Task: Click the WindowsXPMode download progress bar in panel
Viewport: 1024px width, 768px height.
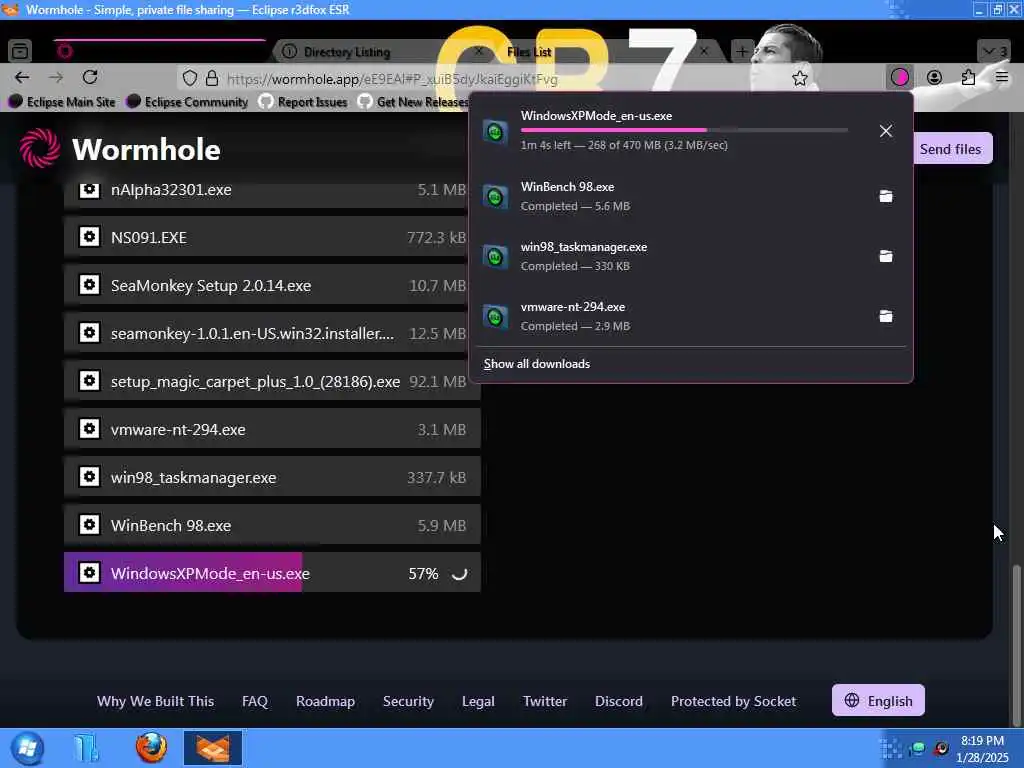Action: pyautogui.click(x=684, y=130)
